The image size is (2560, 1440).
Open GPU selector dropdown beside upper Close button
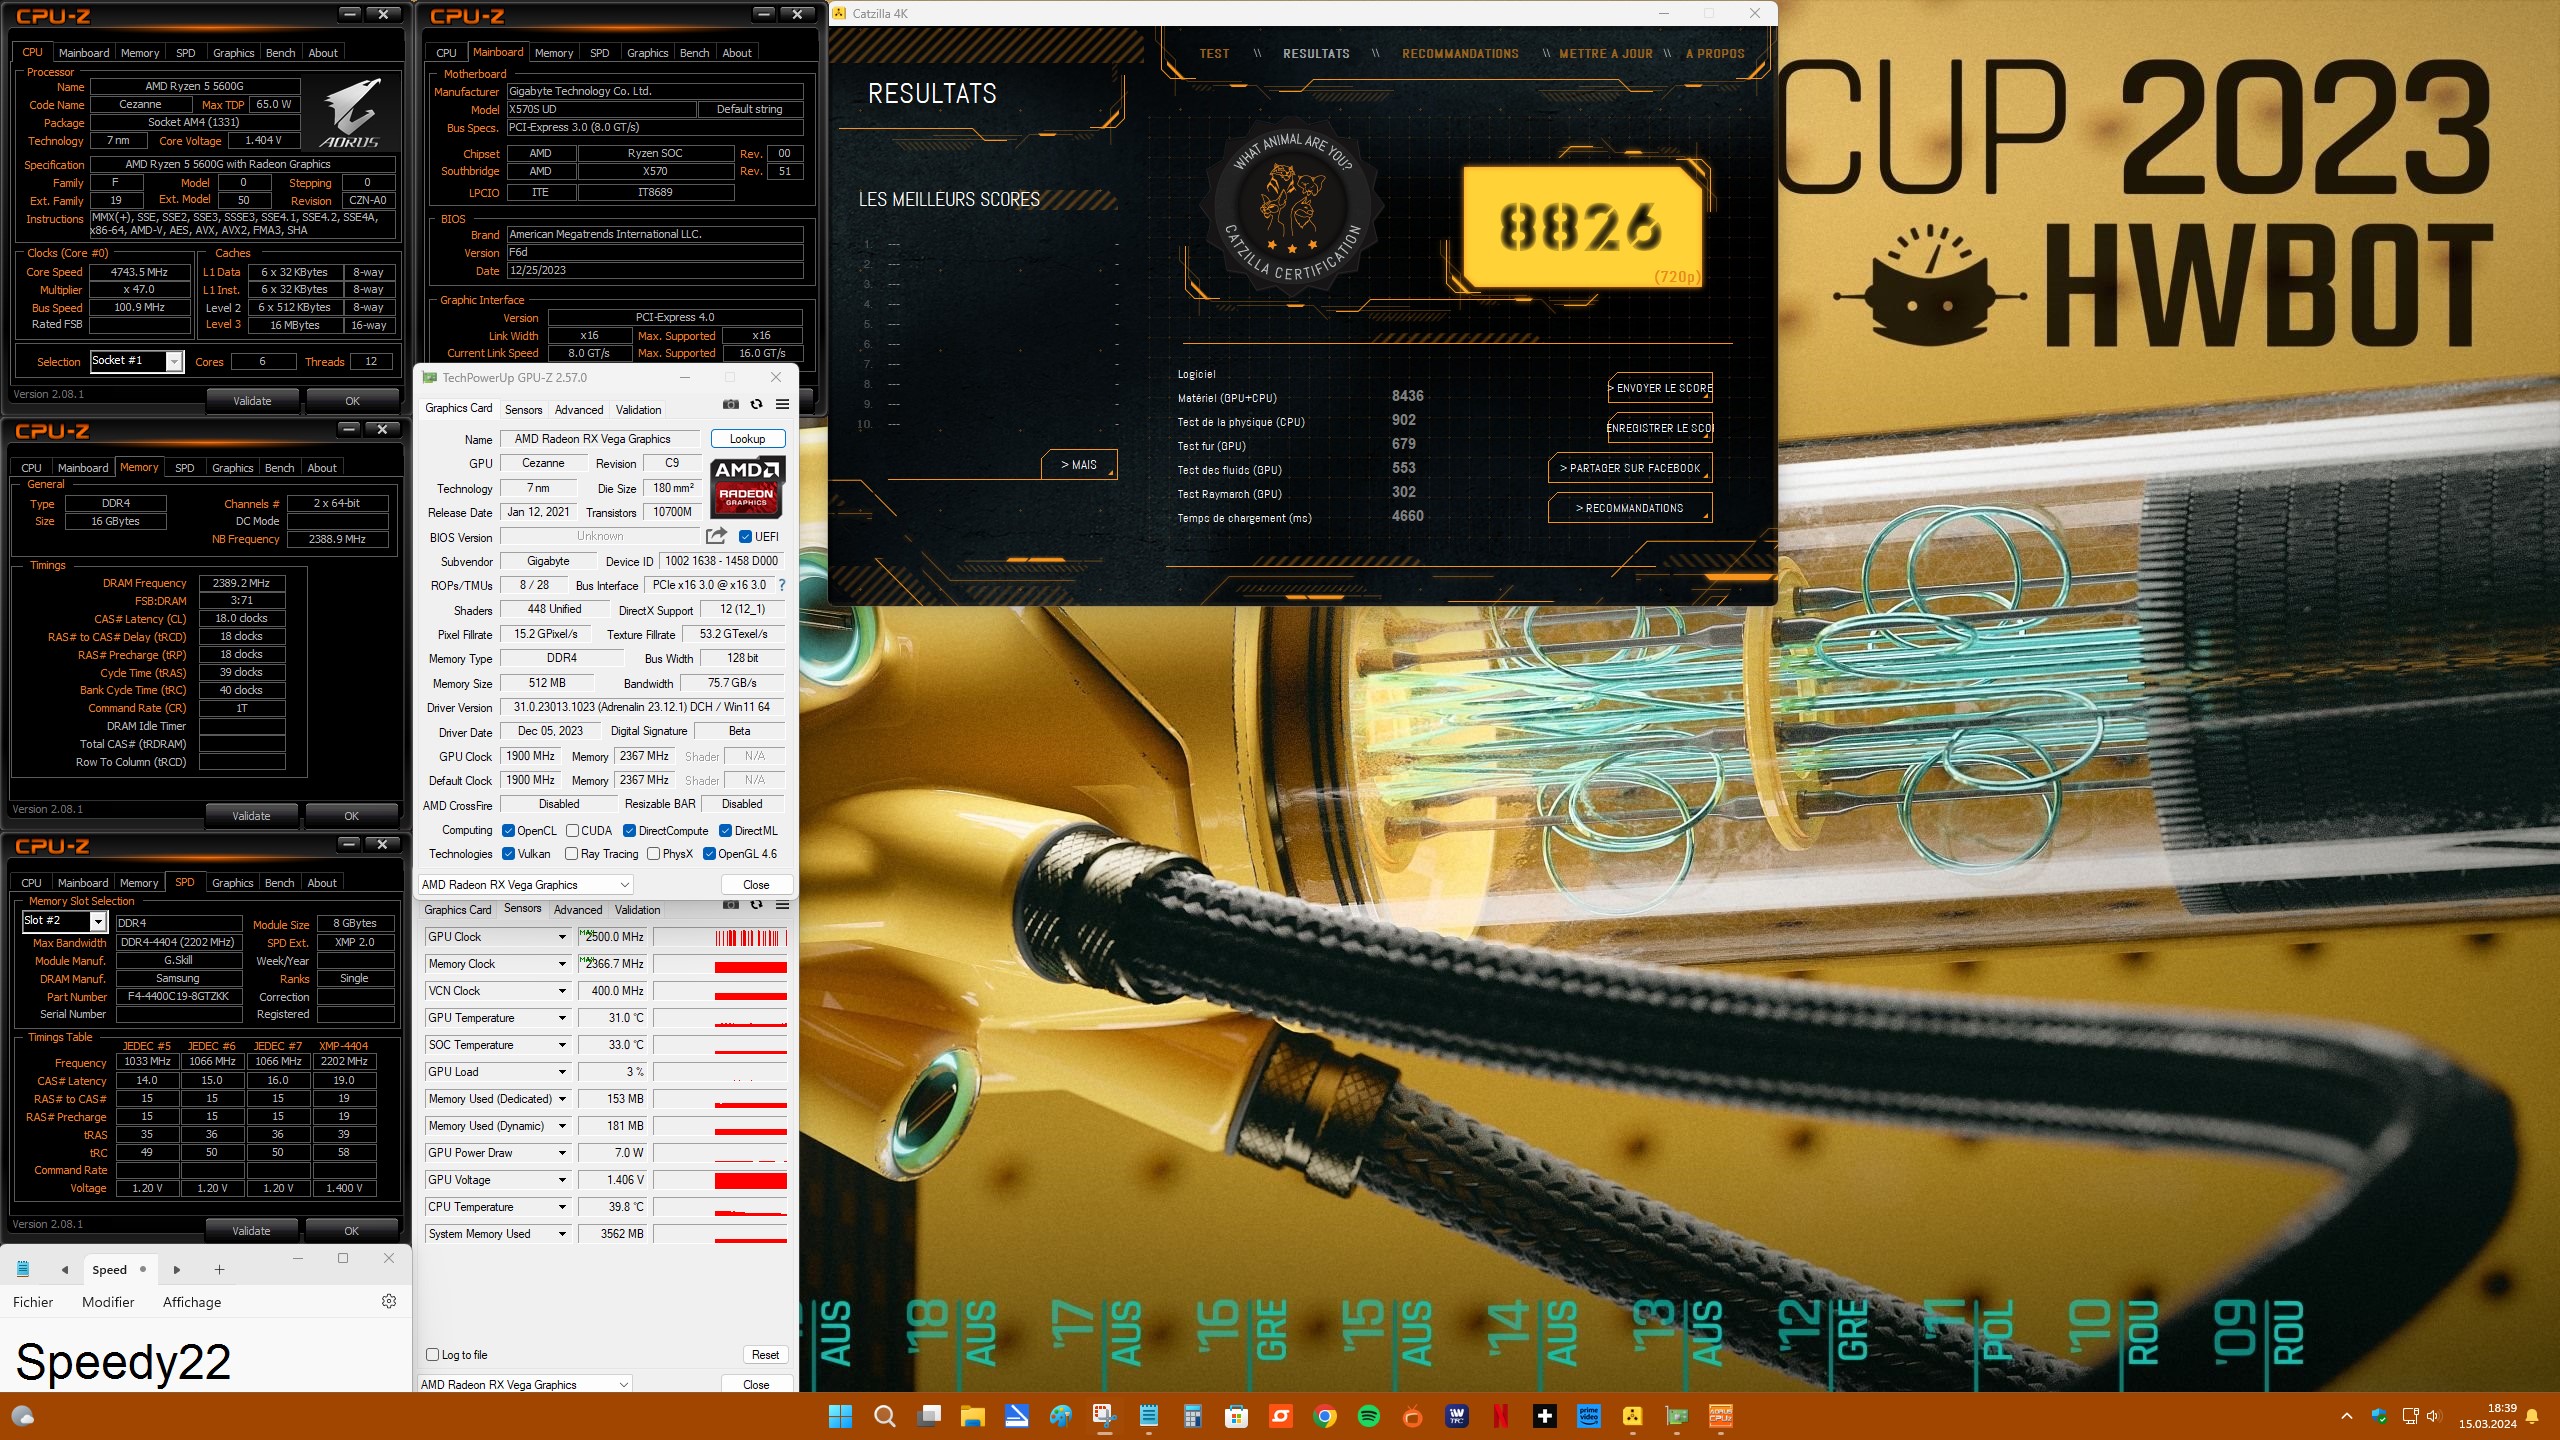coord(526,885)
